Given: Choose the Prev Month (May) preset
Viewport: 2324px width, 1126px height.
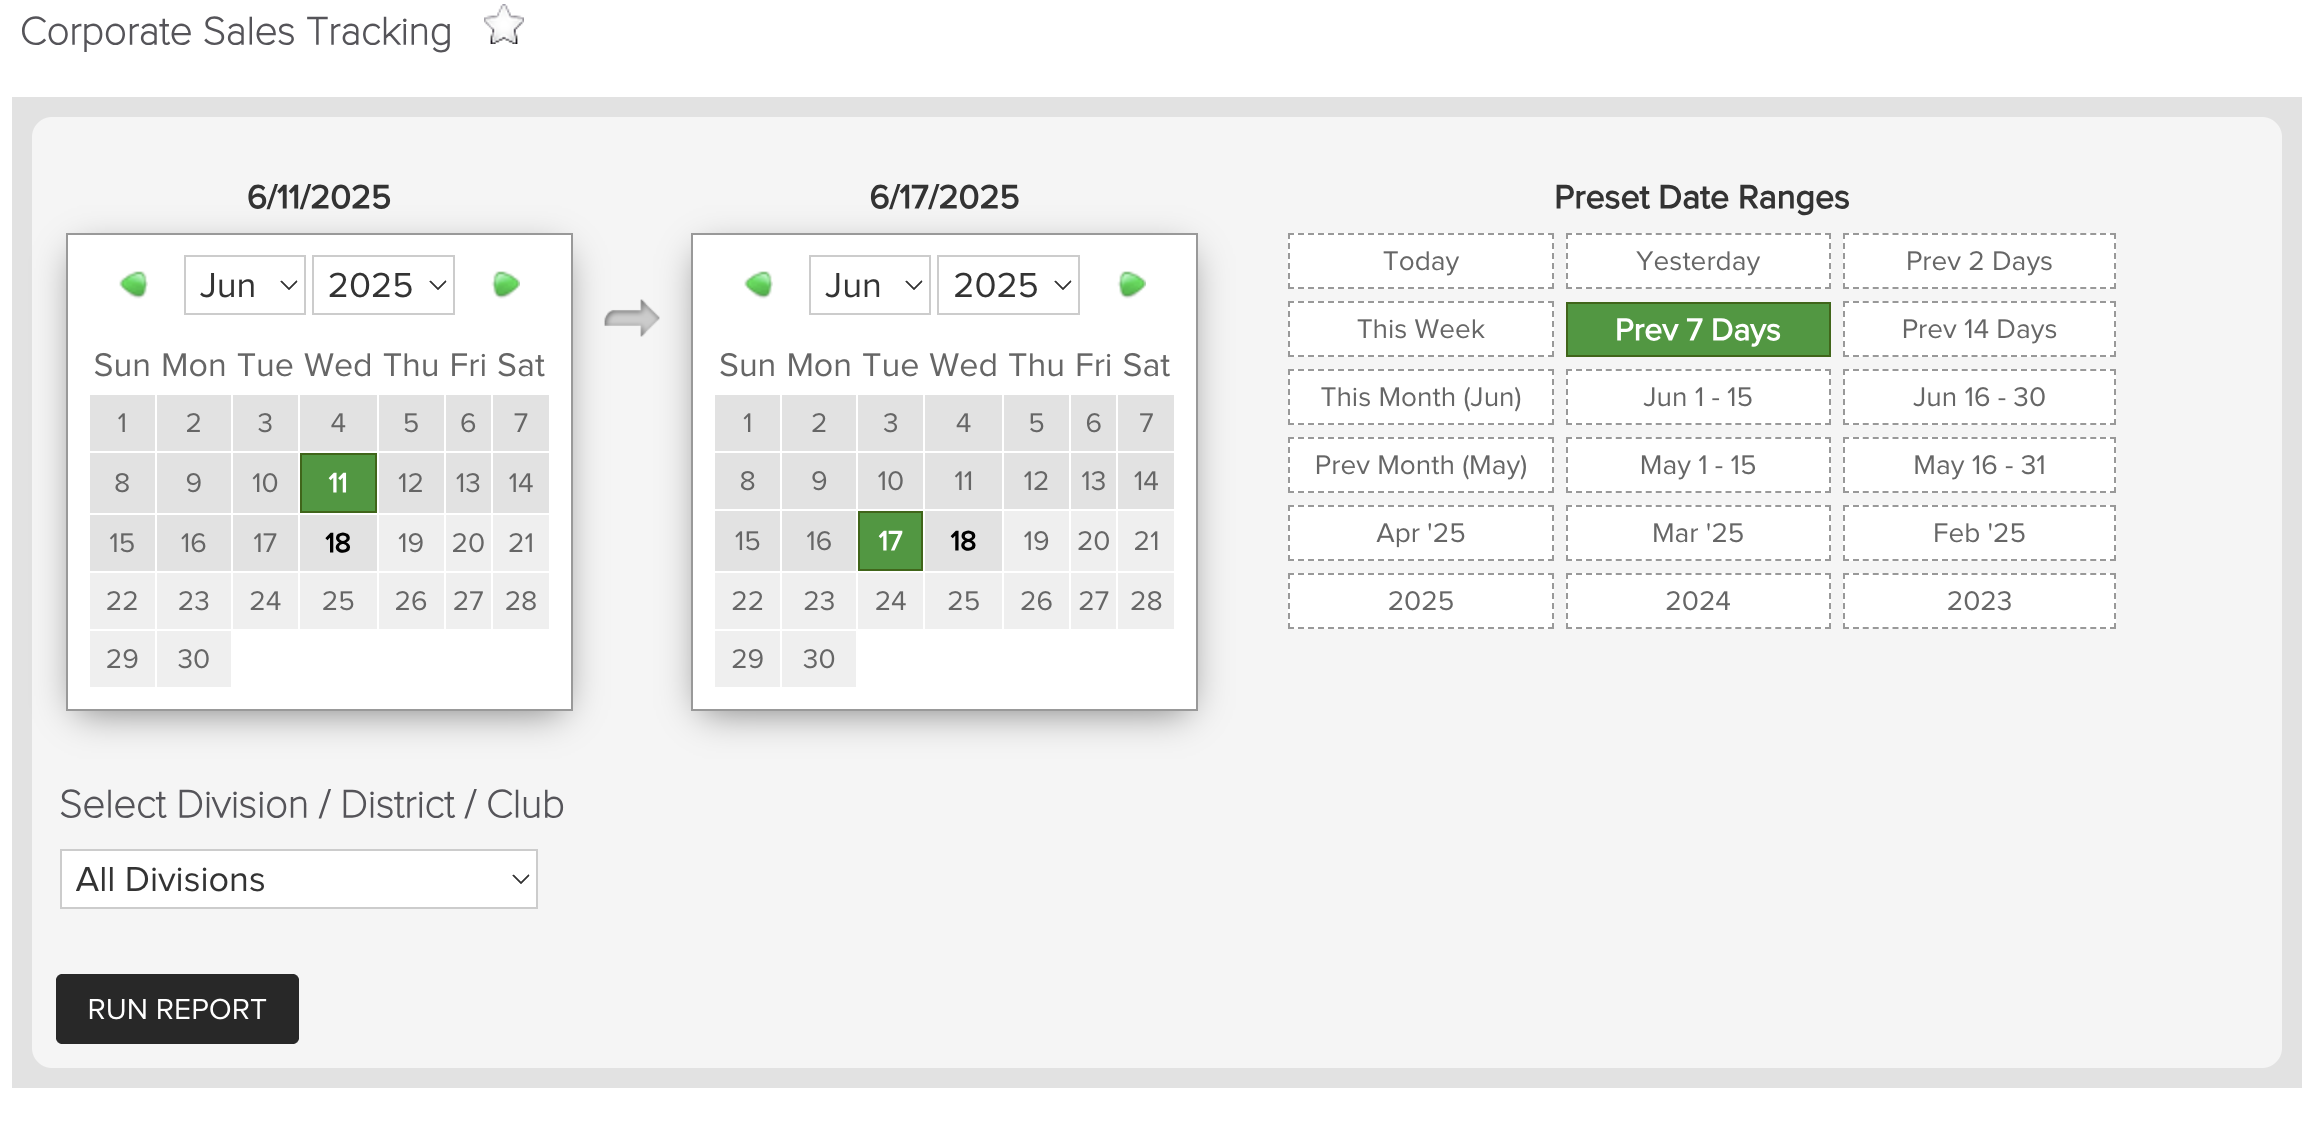Looking at the screenshot, I should click(x=1421, y=465).
